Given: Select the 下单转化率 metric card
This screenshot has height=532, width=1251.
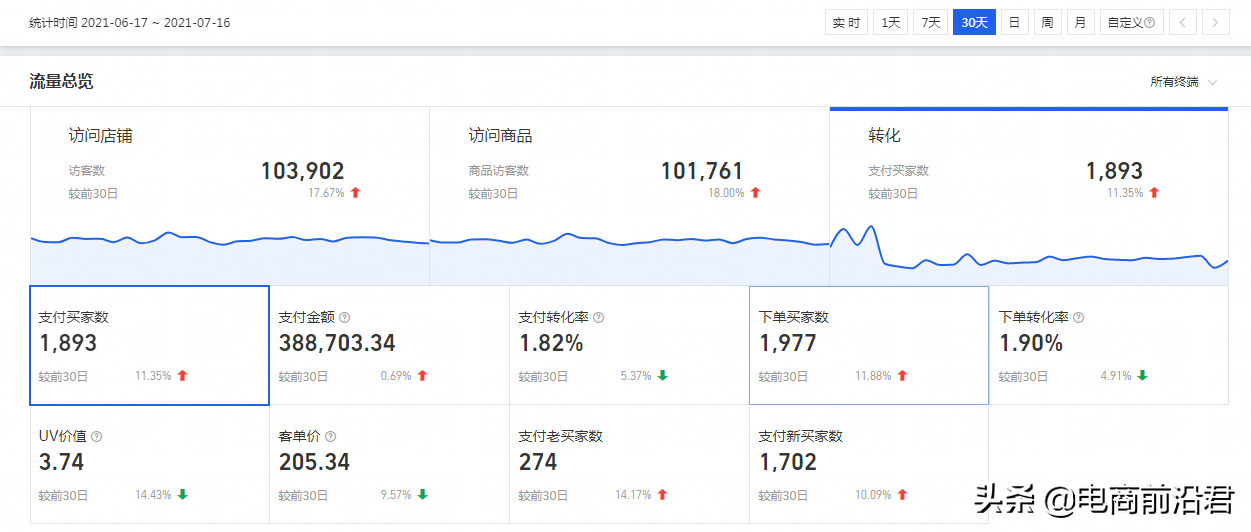Looking at the screenshot, I should (1109, 345).
